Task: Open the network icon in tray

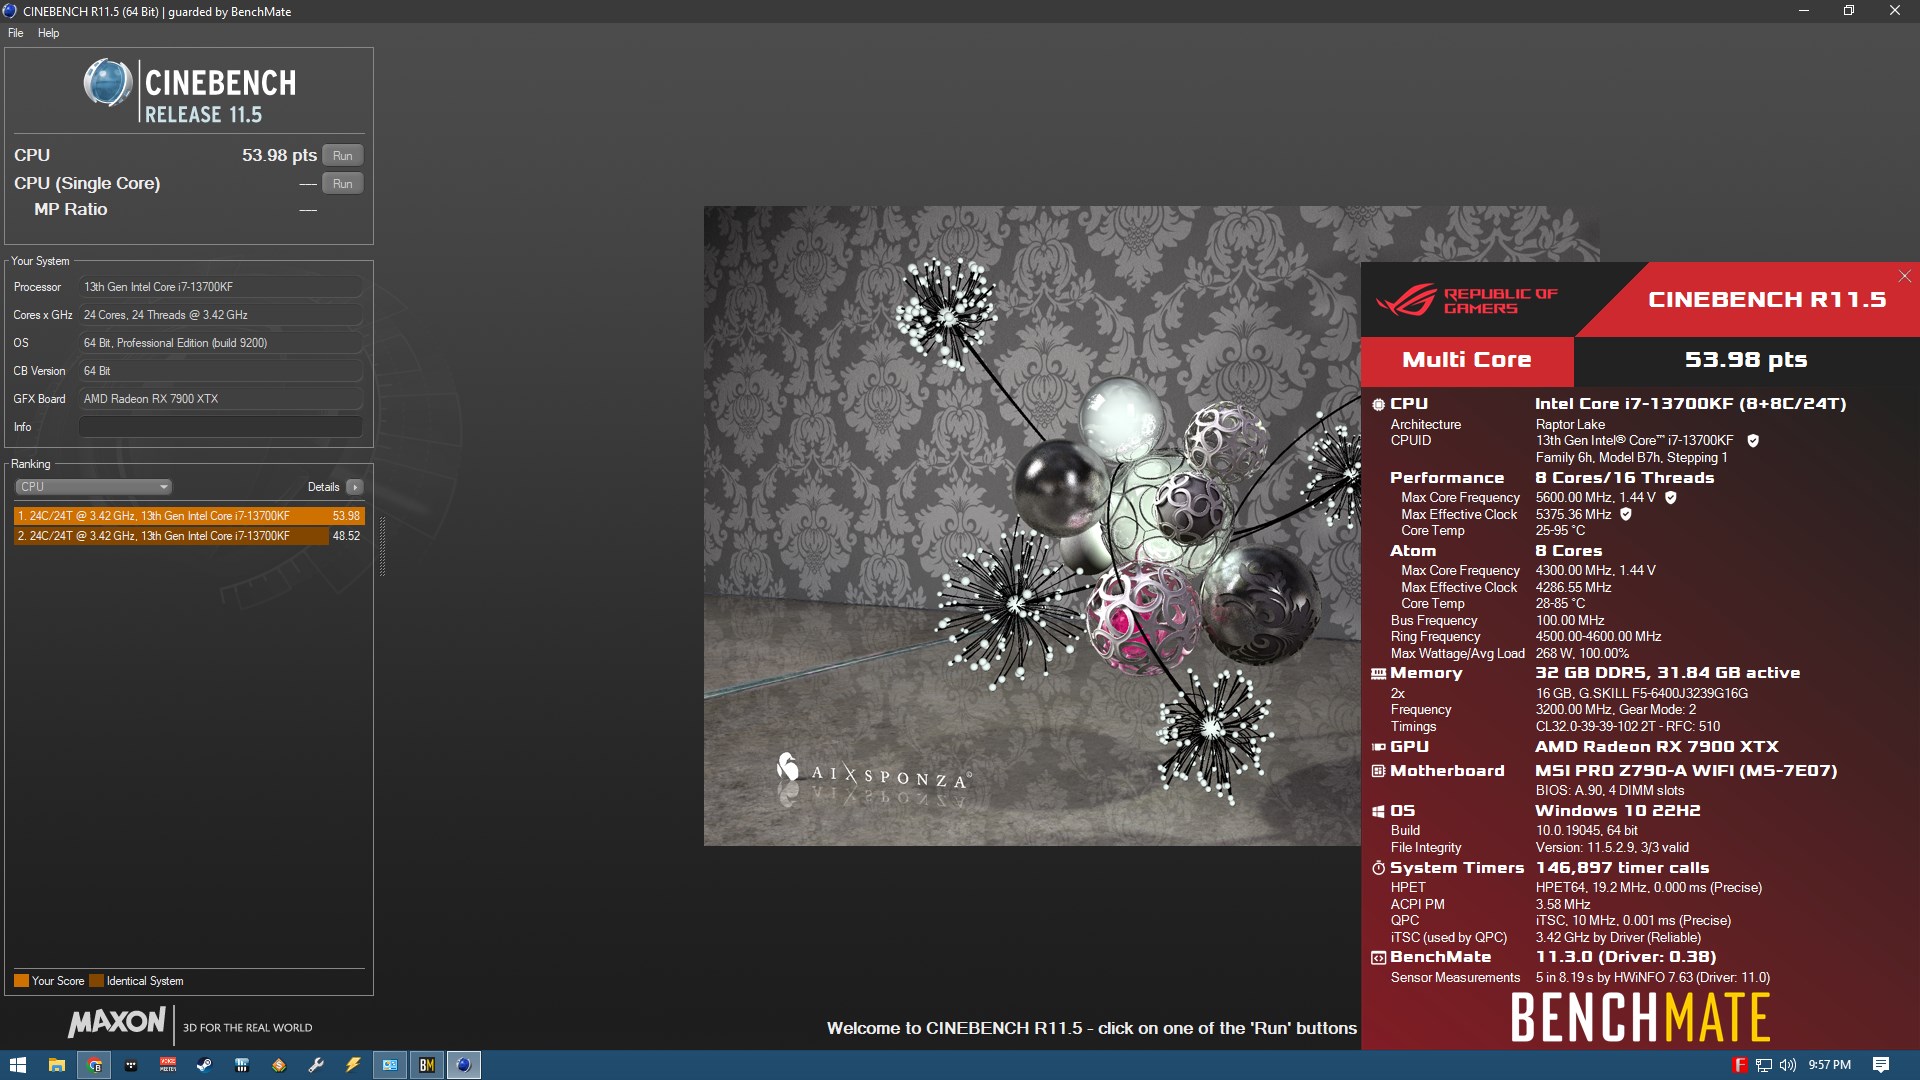Action: pyautogui.click(x=1764, y=1065)
